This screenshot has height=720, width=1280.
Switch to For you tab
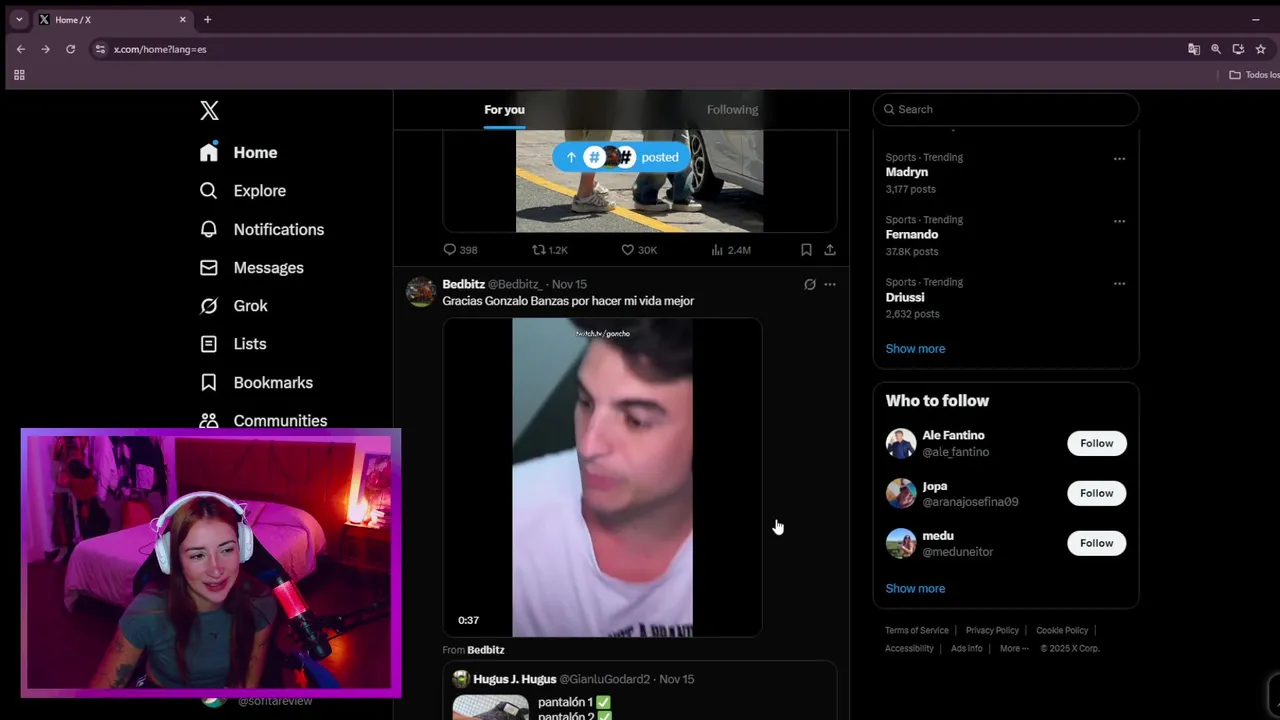click(x=504, y=110)
